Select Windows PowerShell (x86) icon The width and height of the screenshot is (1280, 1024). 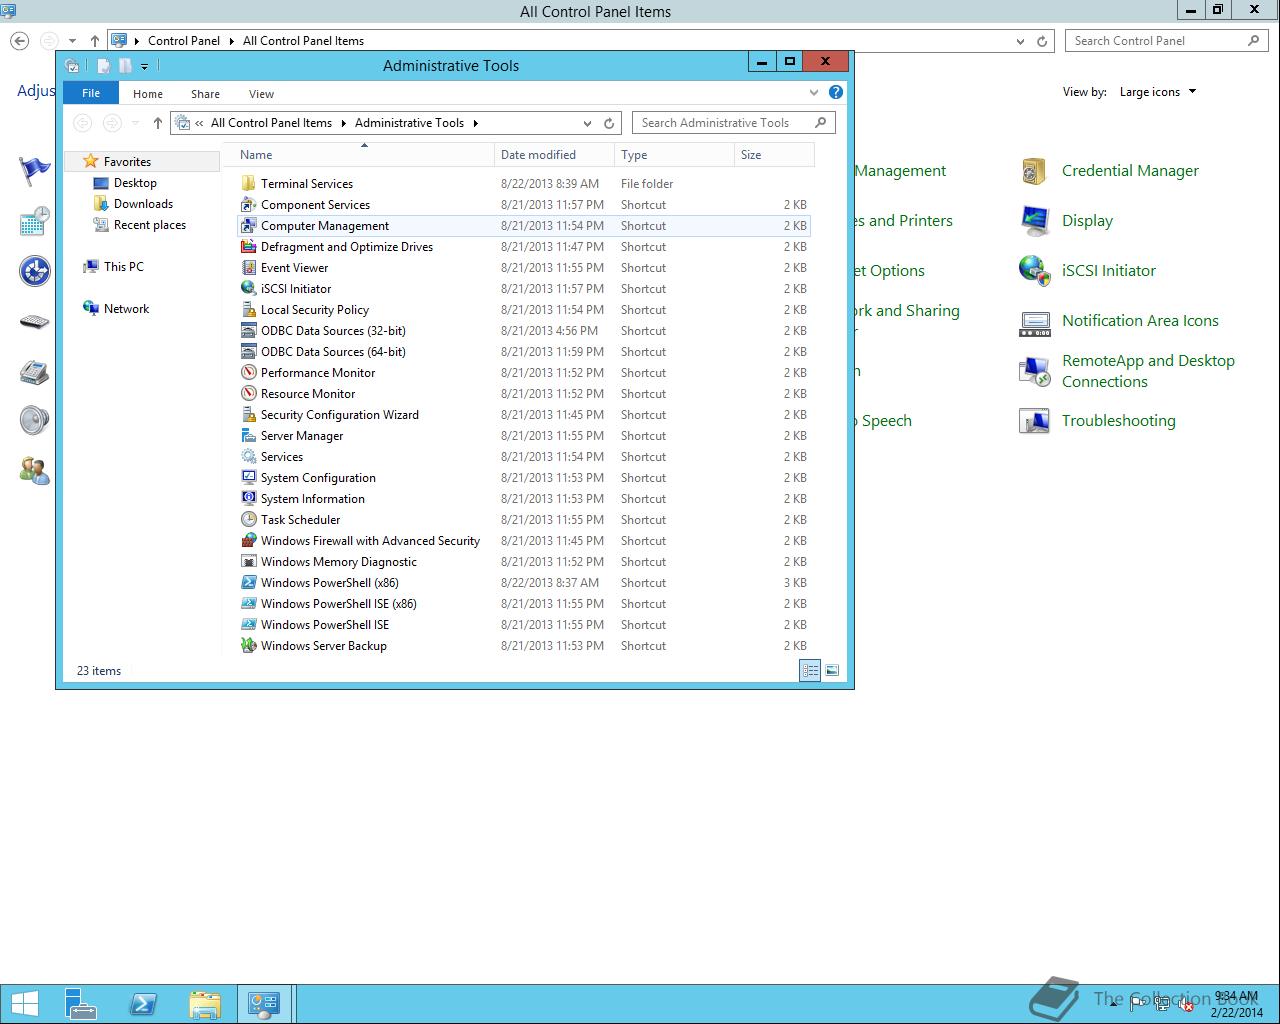click(x=248, y=583)
